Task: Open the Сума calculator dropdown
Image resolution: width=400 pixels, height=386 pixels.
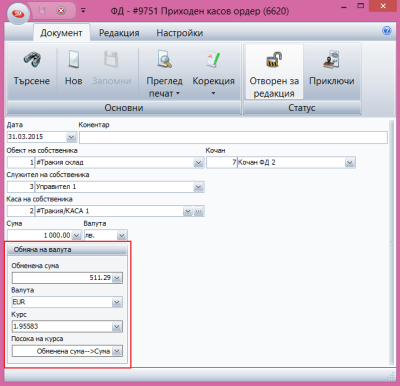Action: pyautogui.click(x=77, y=236)
